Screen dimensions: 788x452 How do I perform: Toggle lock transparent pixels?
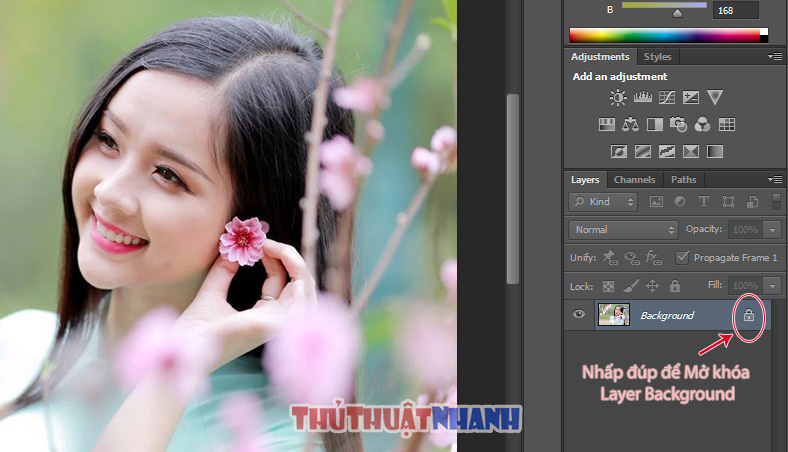point(608,287)
